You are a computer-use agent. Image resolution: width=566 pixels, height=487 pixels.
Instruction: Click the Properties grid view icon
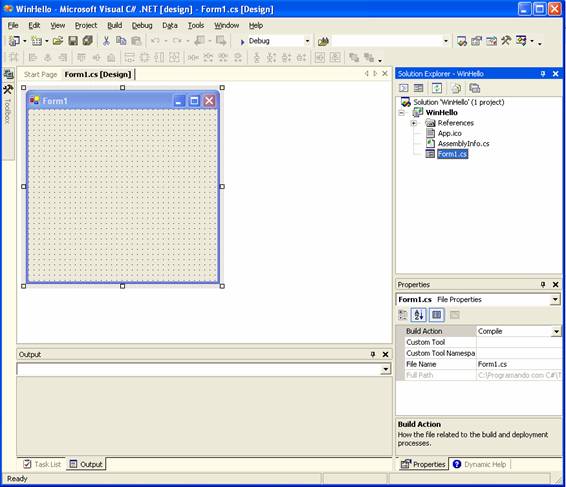pyautogui.click(x=436, y=315)
